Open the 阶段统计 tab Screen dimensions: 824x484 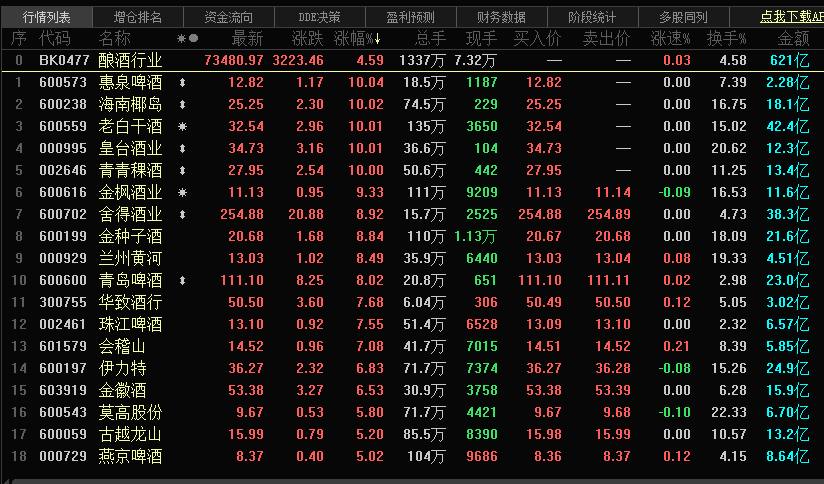click(x=592, y=17)
